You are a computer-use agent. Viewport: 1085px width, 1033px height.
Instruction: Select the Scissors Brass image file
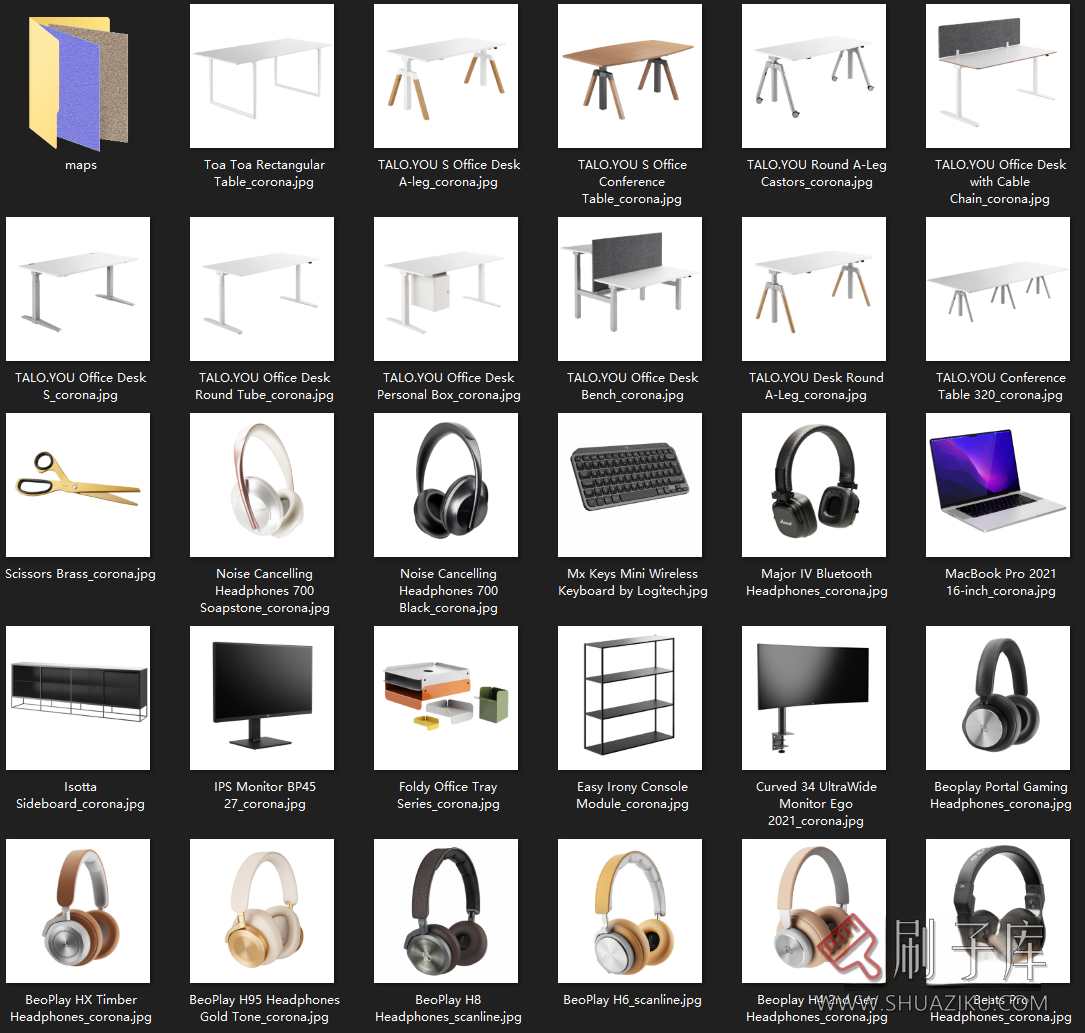tap(78, 485)
